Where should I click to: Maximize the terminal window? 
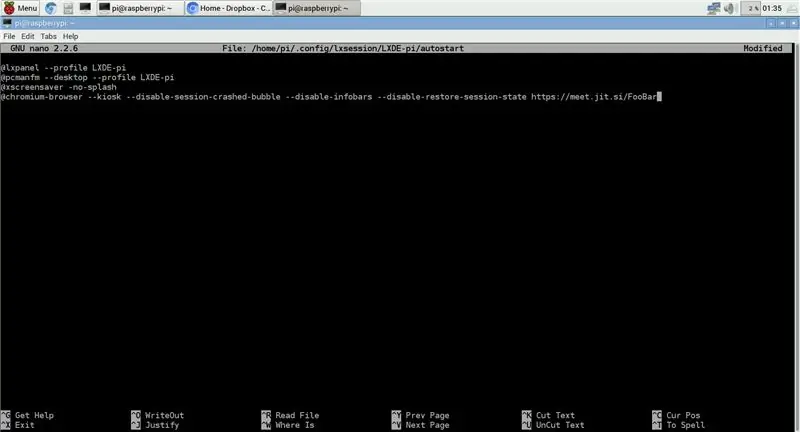[782, 23]
